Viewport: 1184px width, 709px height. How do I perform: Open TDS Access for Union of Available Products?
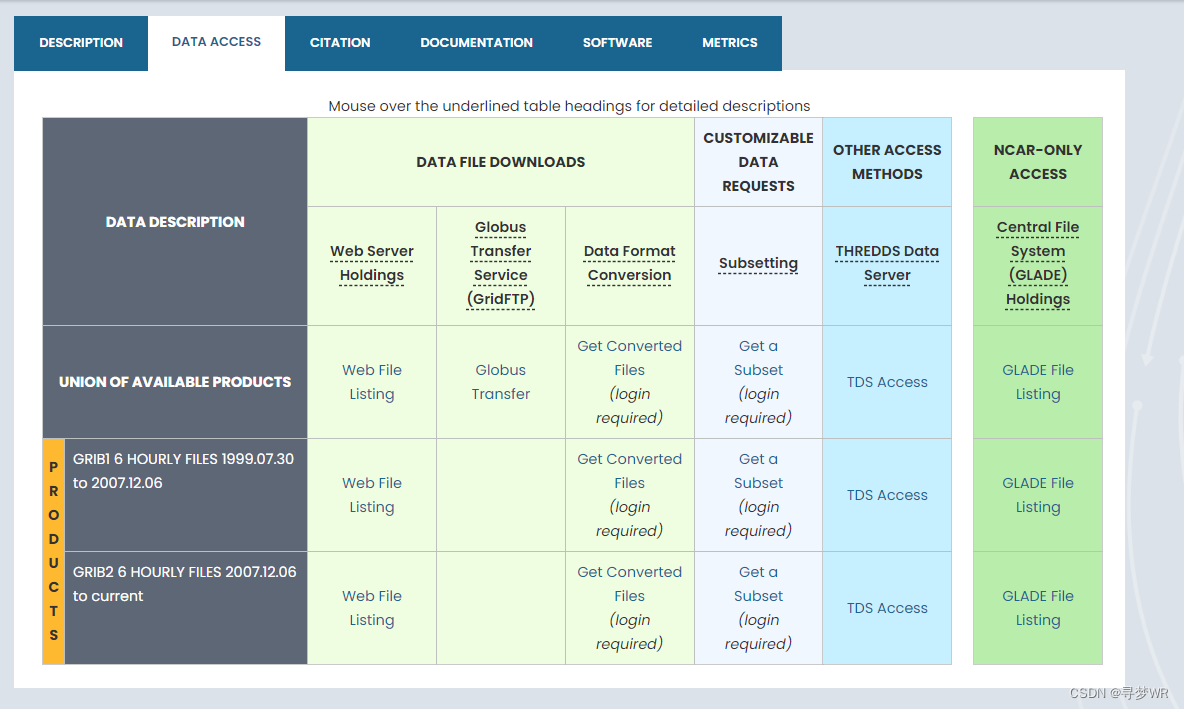coord(887,382)
